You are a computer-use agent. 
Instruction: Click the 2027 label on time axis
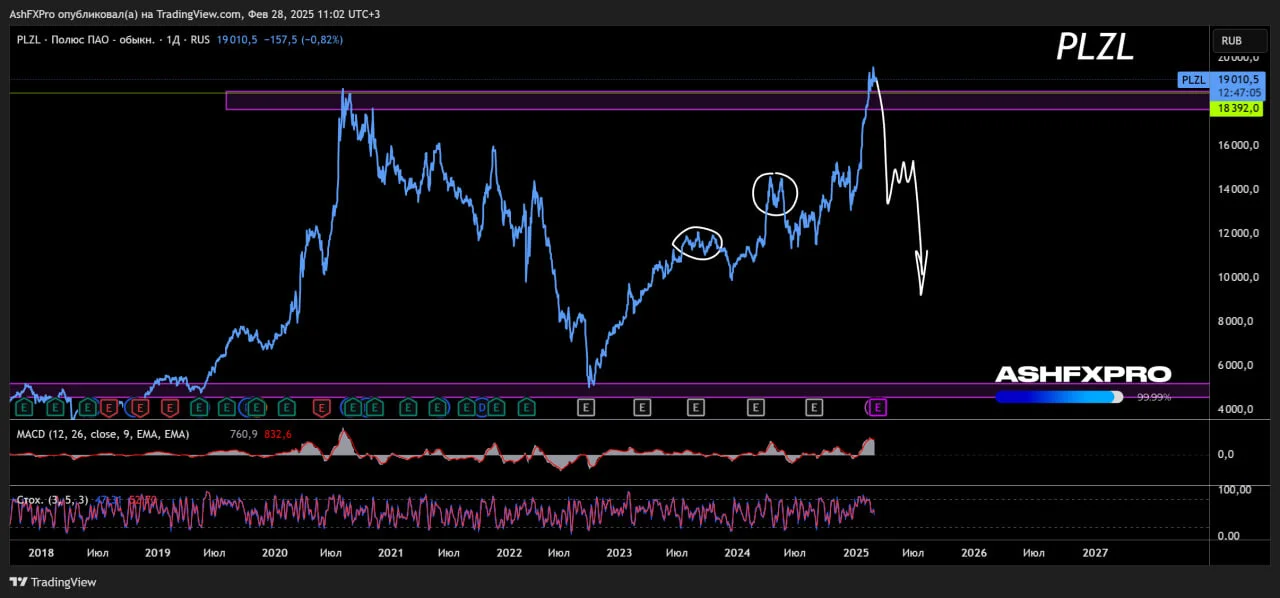coord(1095,552)
